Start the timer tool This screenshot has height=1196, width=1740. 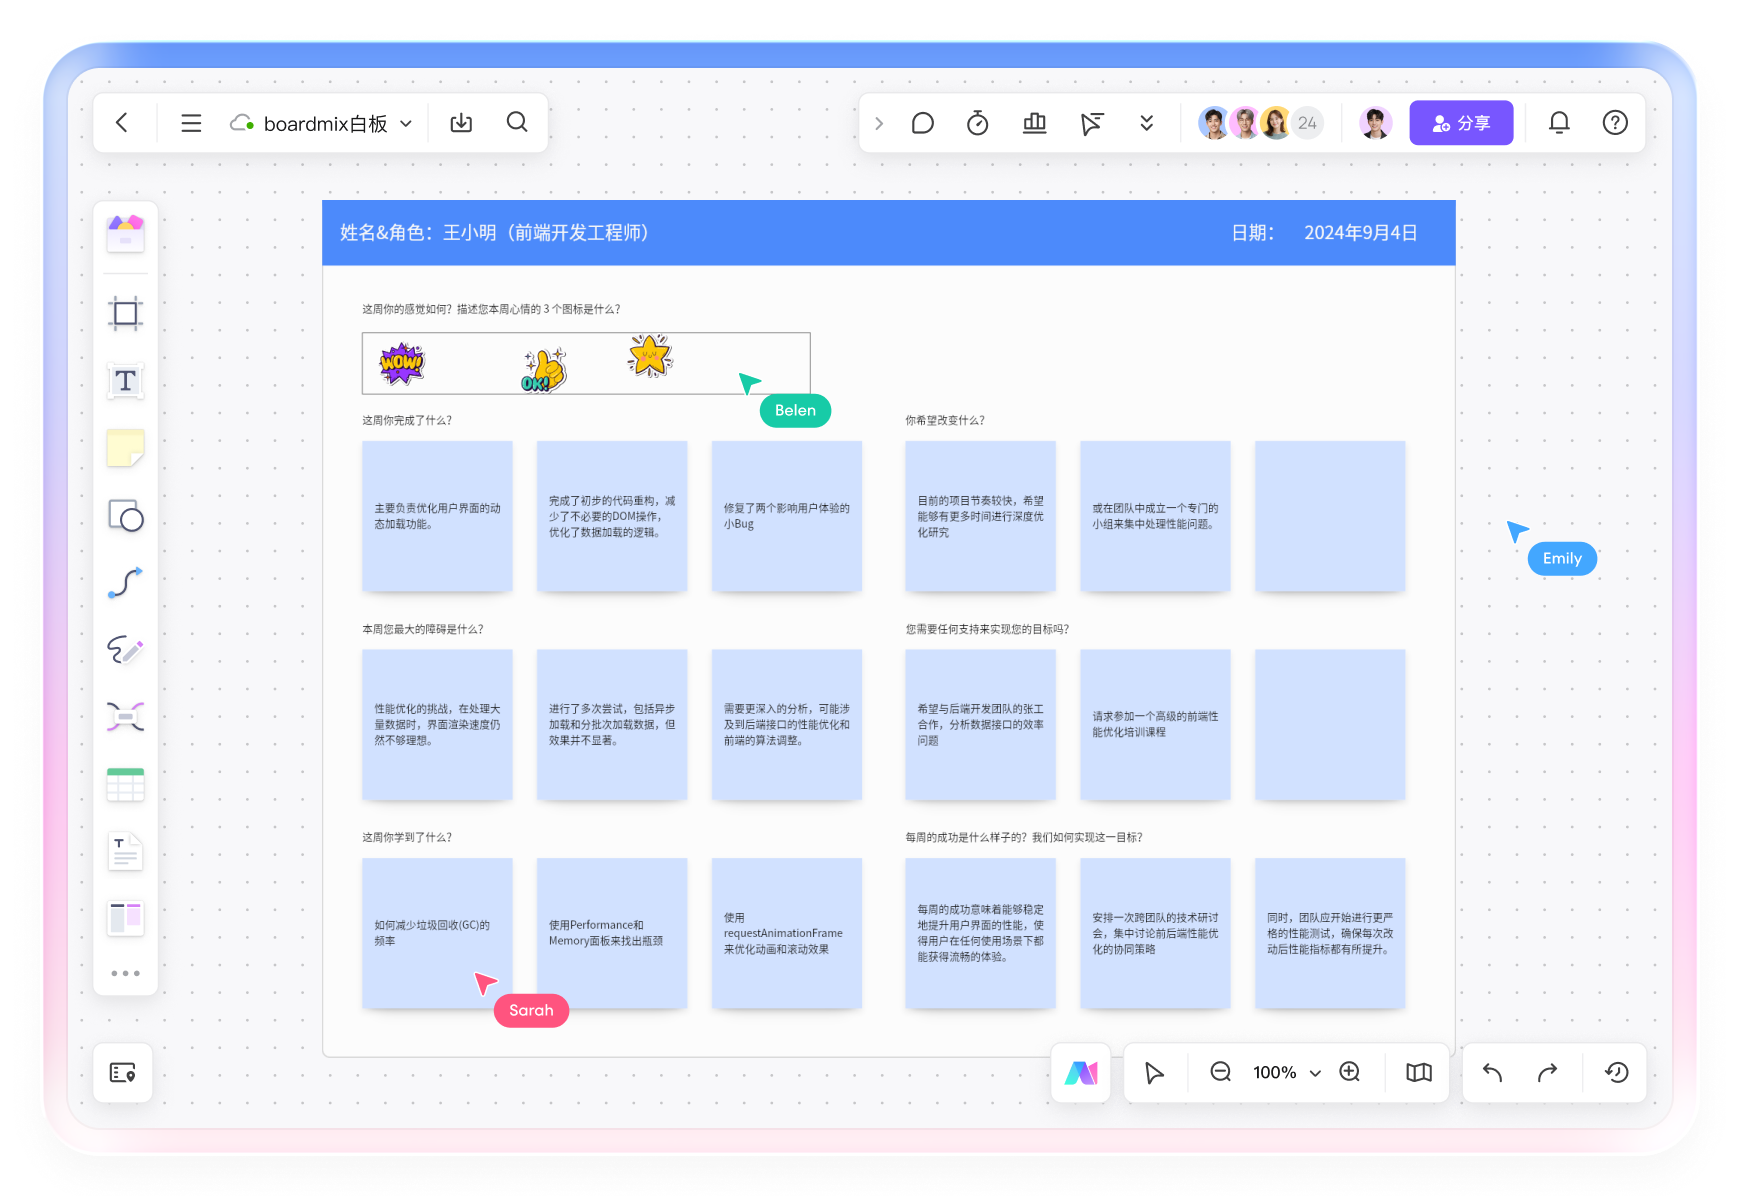click(x=977, y=123)
